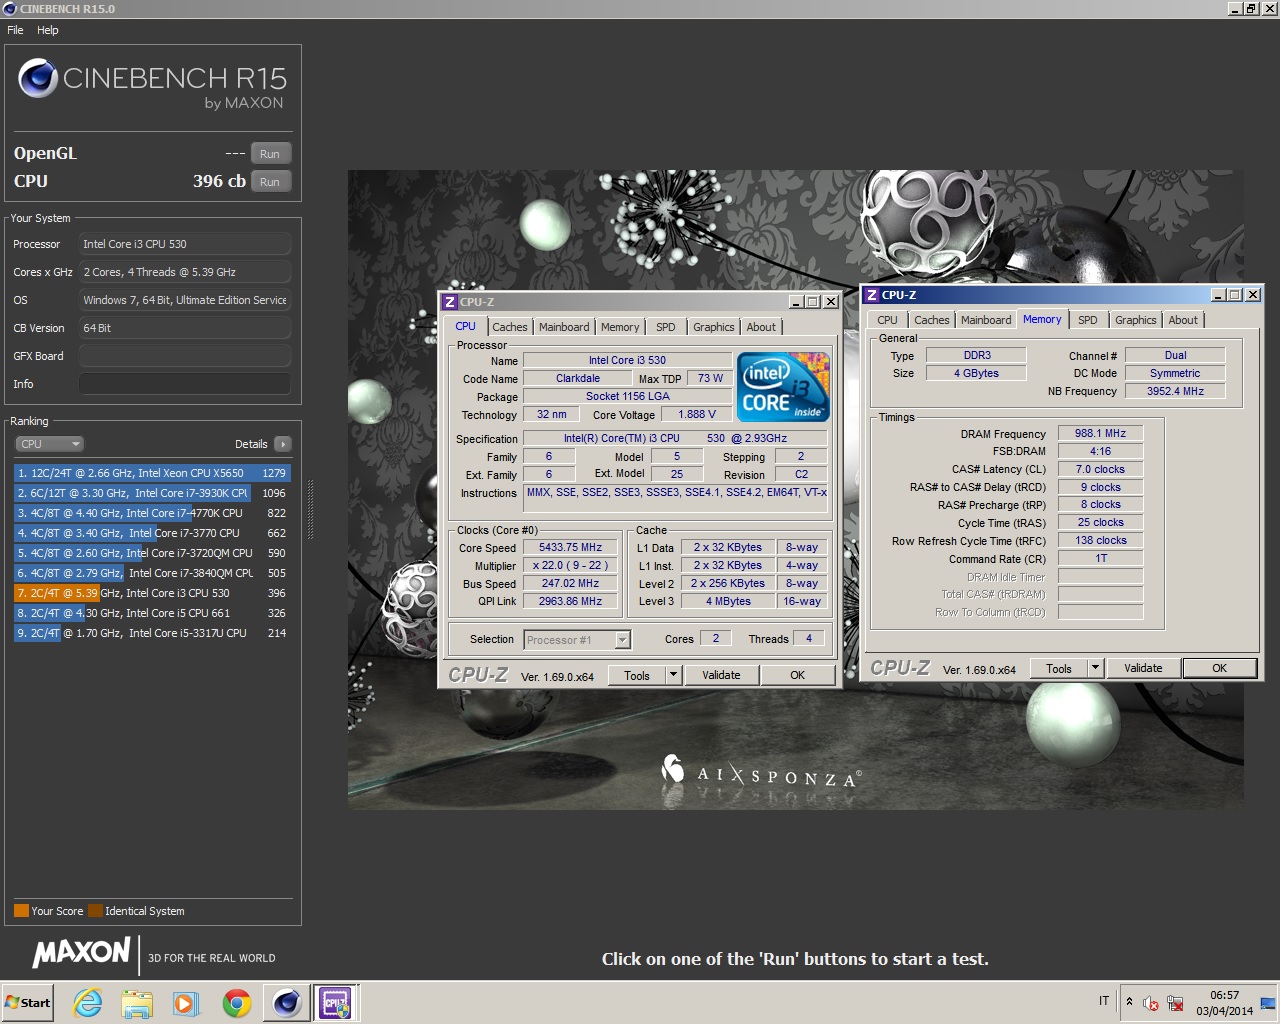Viewport: 1280px width, 1024px height.
Task: Click the taskbar clock 06:57
Action: 1224,996
